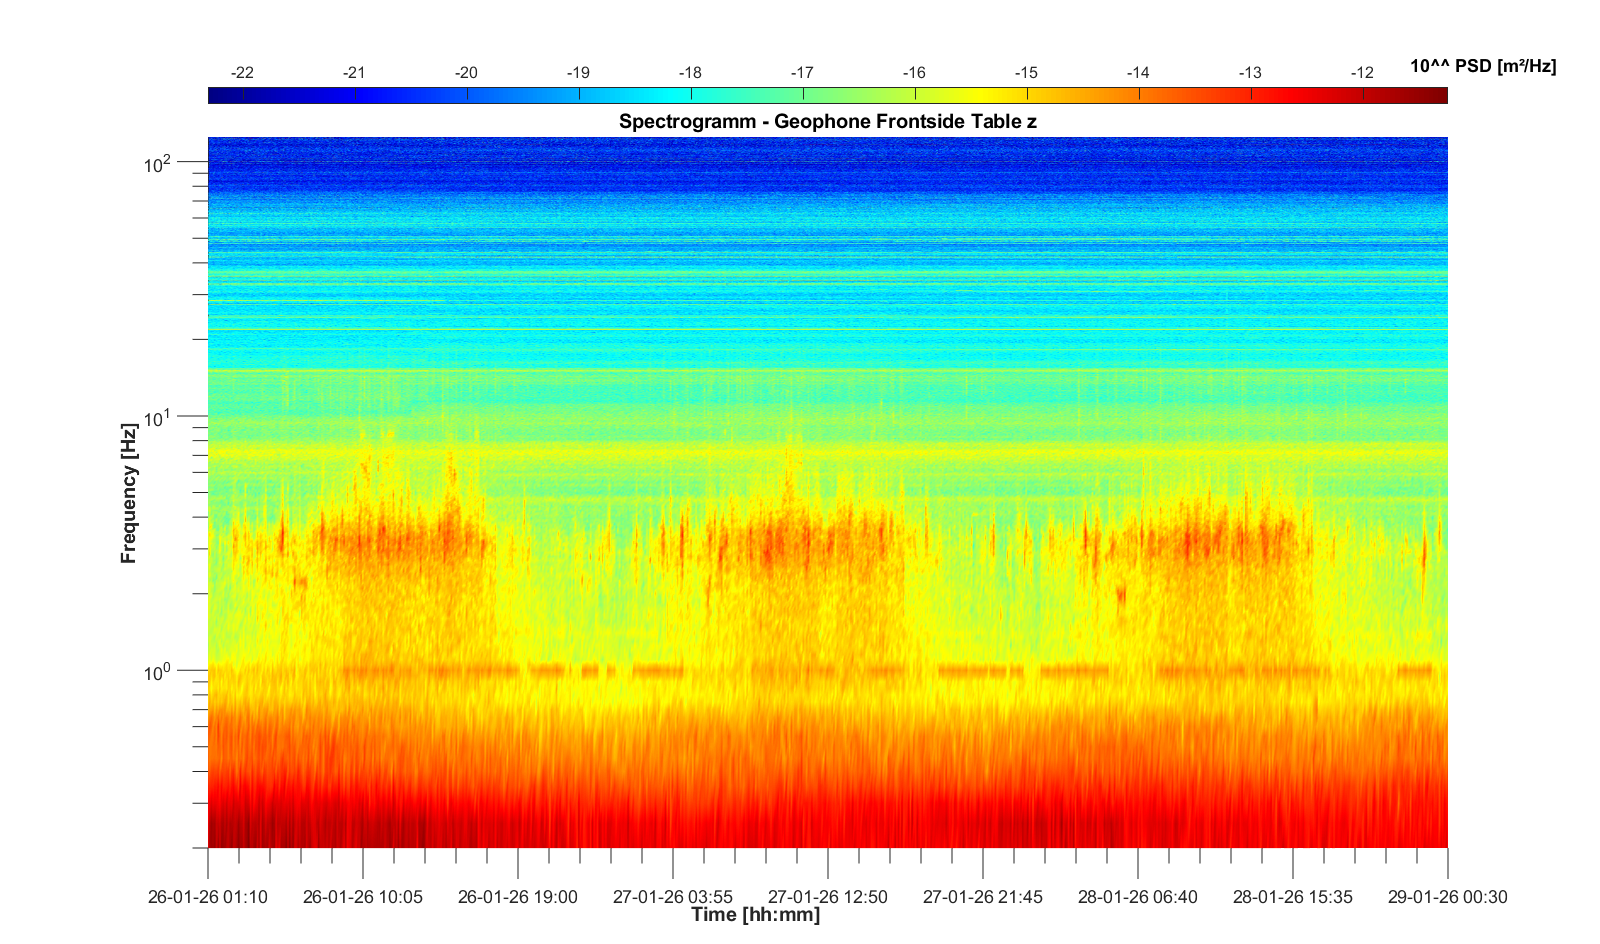The height and width of the screenshot is (944, 1600).
Task: Pick the 27-01-26 03:55 time tick label
Action: tap(673, 897)
